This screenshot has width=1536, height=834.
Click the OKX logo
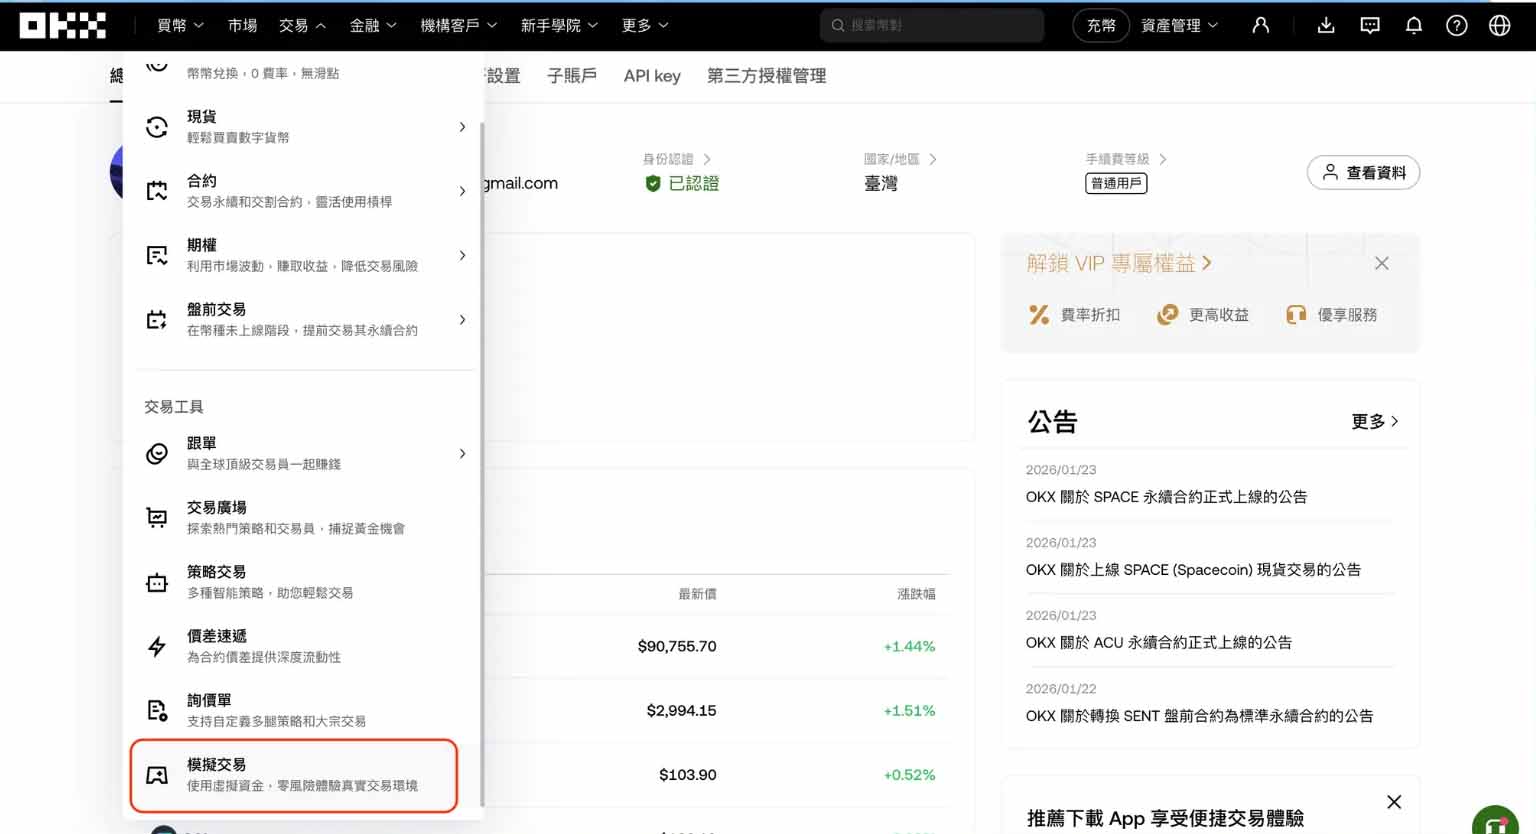pyautogui.click(x=62, y=25)
